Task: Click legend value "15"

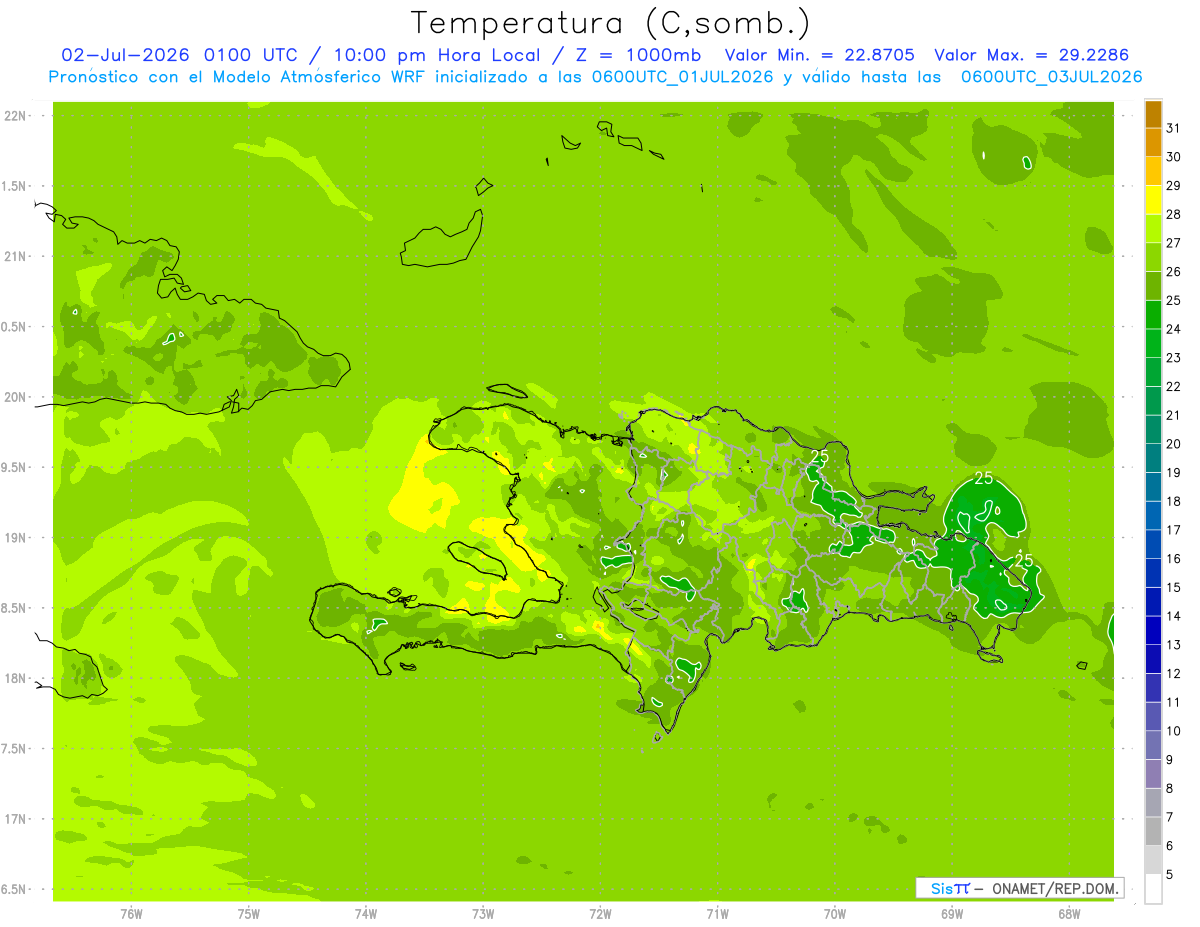Action: pyautogui.click(x=1174, y=587)
